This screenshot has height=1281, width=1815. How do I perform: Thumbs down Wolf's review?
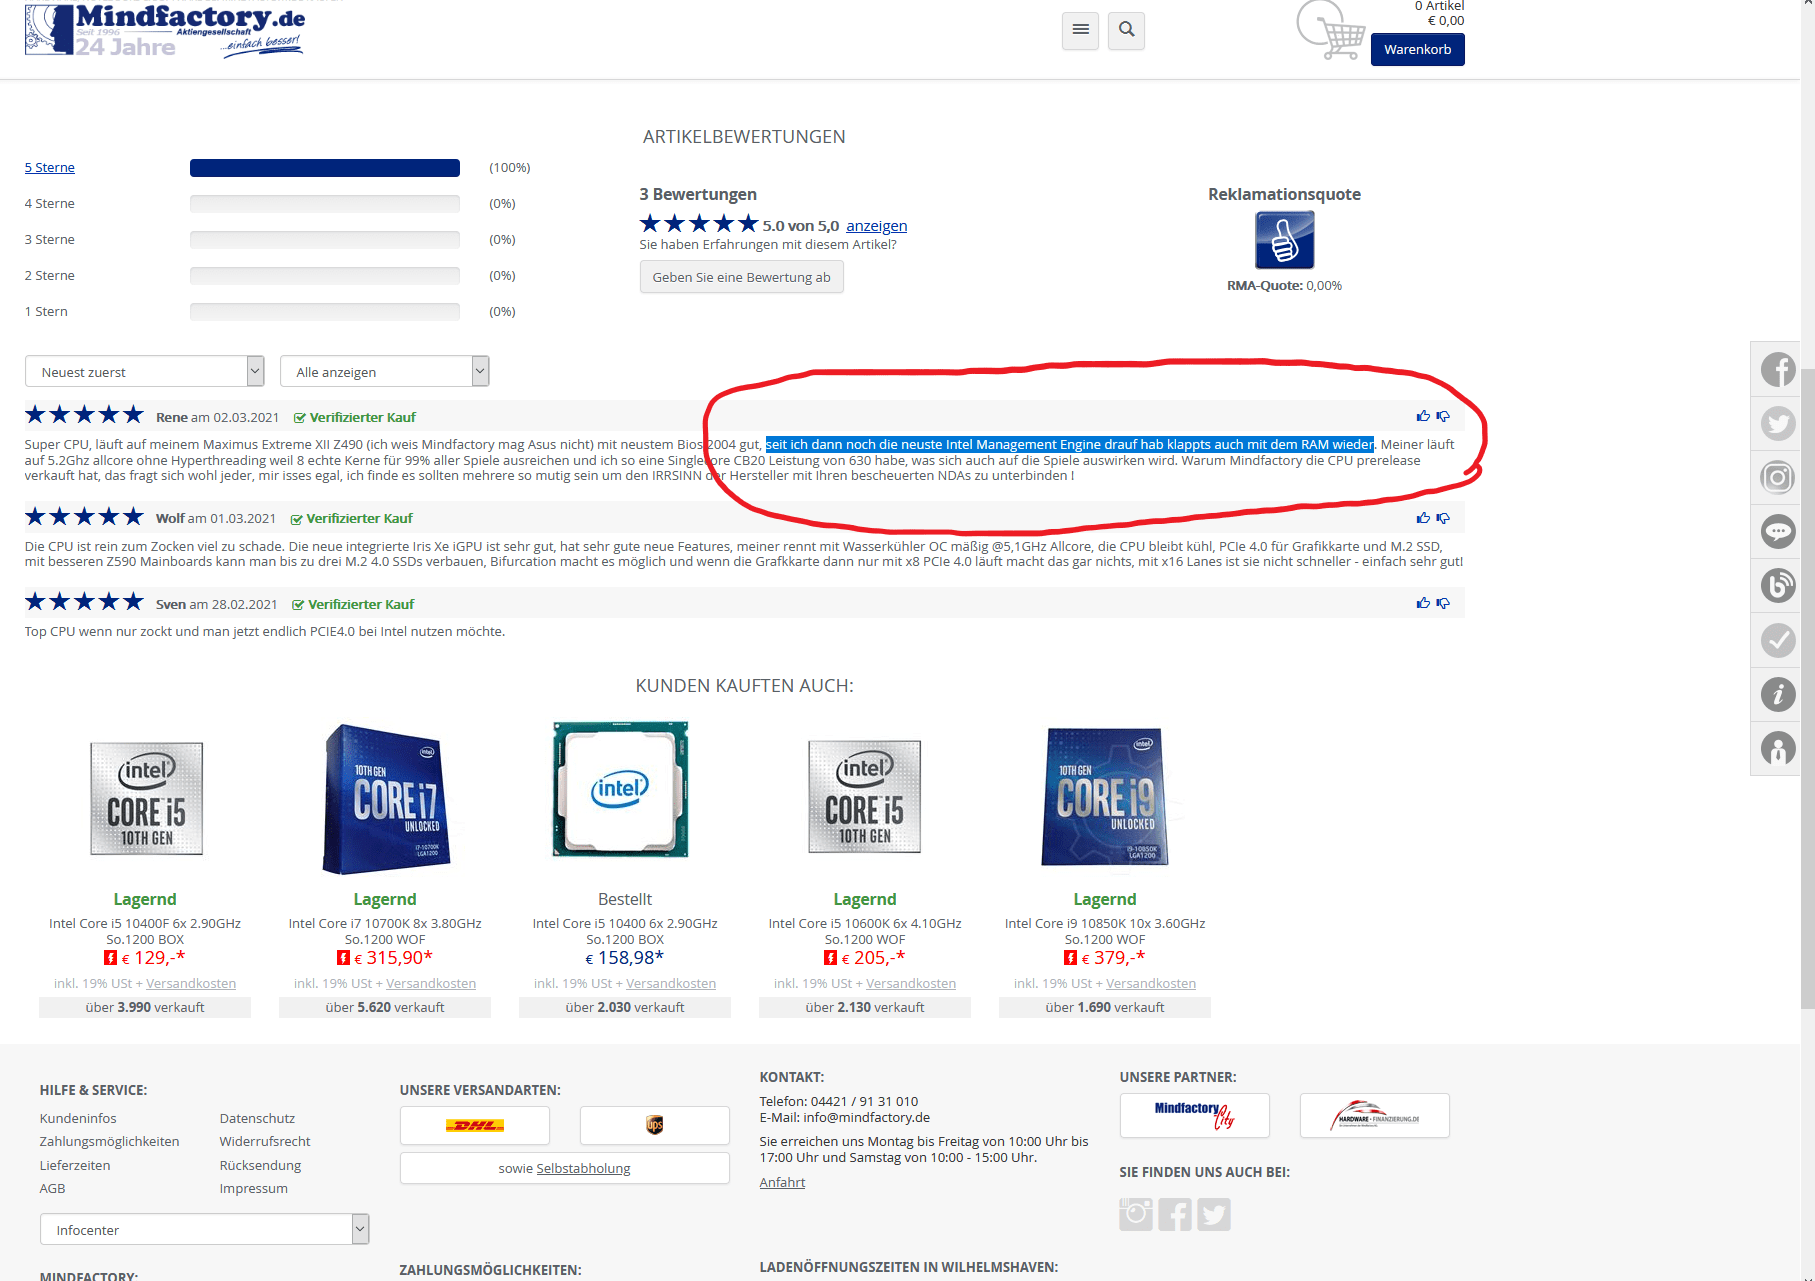1443,518
